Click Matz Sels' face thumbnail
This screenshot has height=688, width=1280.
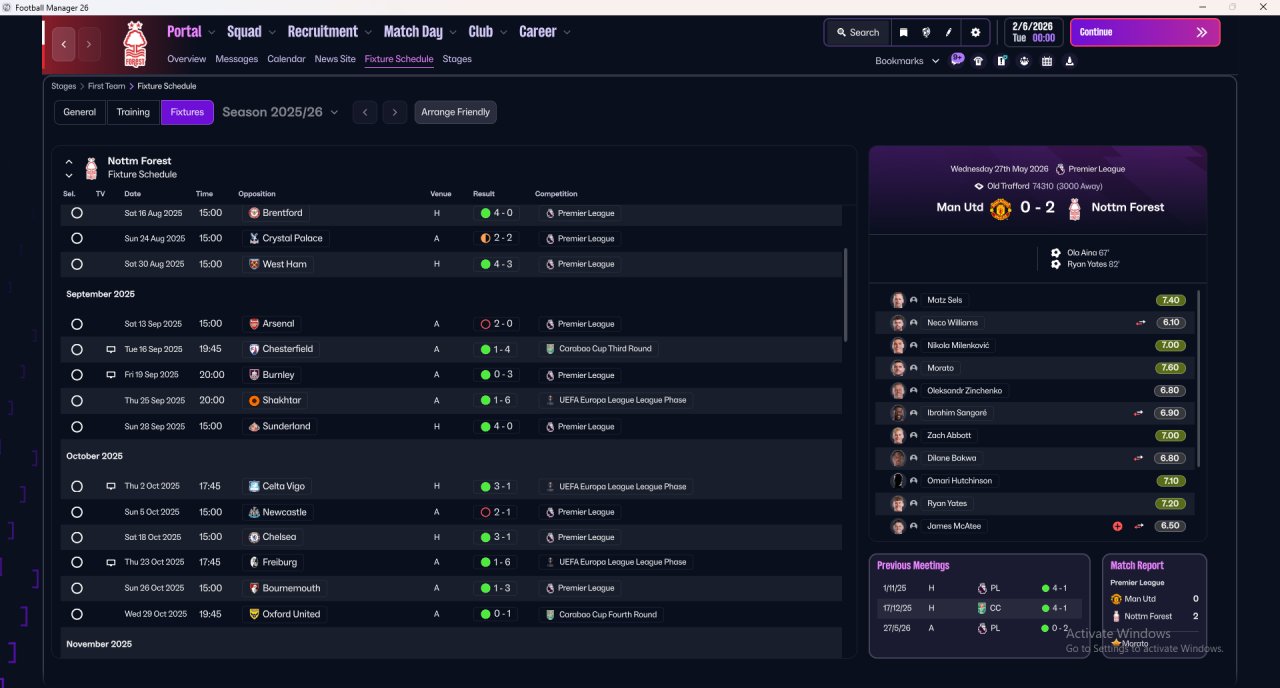[x=898, y=300]
